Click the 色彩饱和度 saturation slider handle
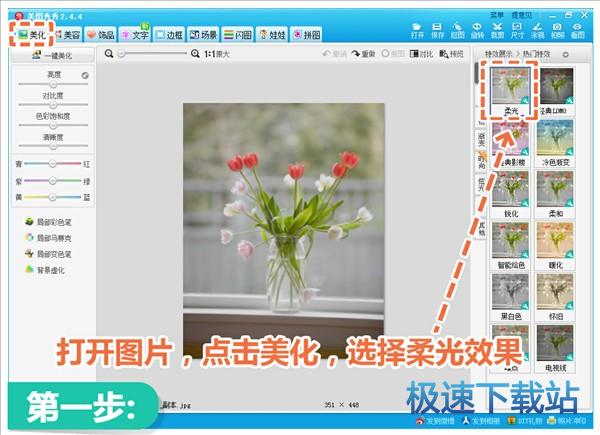The height and width of the screenshot is (435, 600). click(x=53, y=125)
